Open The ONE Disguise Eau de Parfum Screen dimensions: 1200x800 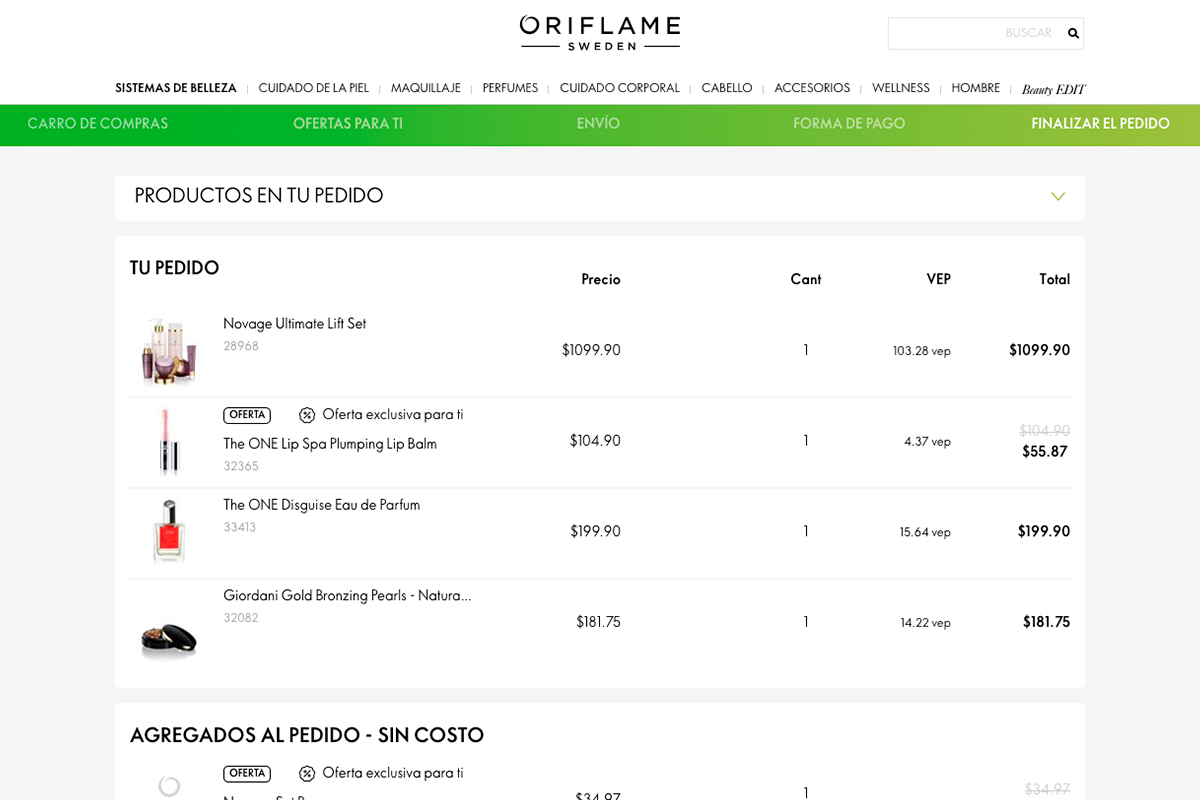point(321,505)
